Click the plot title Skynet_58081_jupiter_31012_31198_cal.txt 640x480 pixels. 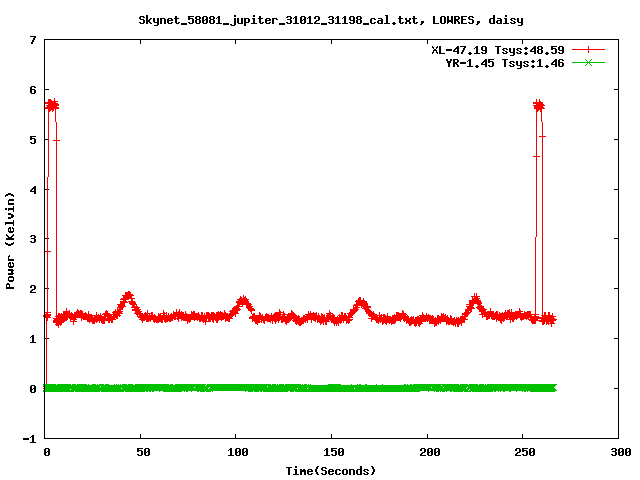point(278,20)
